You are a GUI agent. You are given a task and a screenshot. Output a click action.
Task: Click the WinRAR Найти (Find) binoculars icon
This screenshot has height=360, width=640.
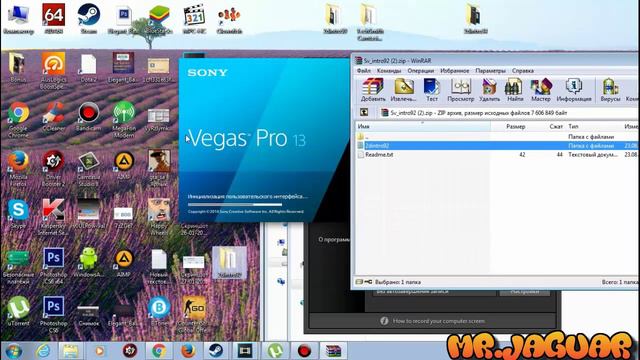point(515,90)
